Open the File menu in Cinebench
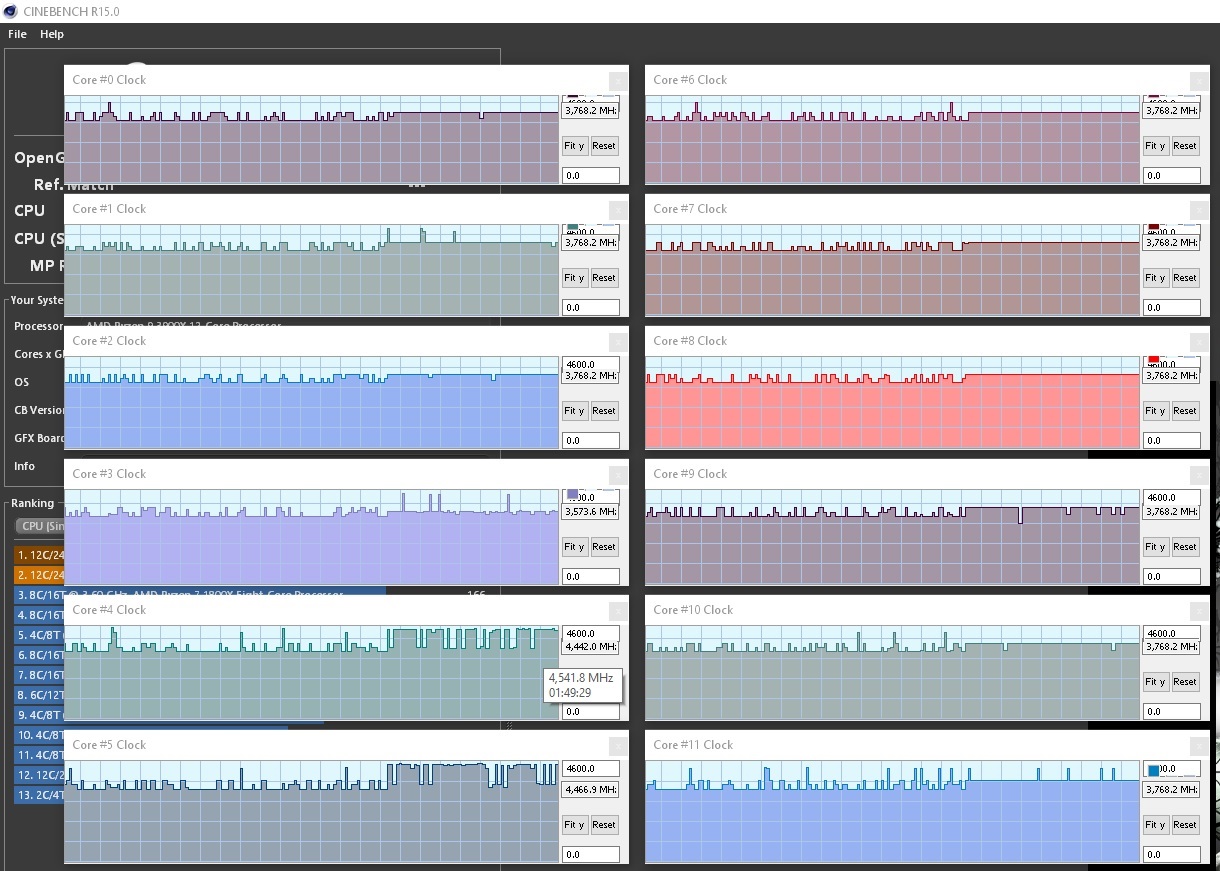 [x=17, y=34]
